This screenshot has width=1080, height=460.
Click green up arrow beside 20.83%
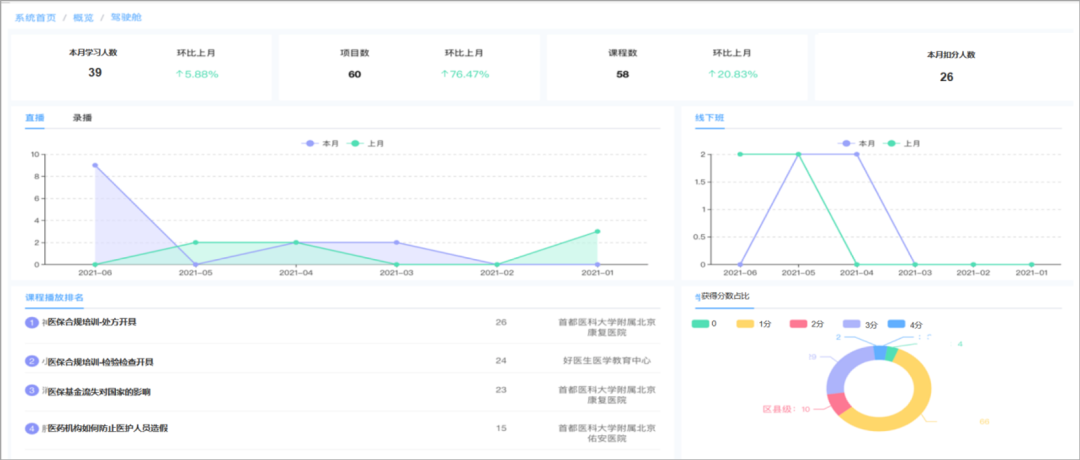[x=712, y=74]
